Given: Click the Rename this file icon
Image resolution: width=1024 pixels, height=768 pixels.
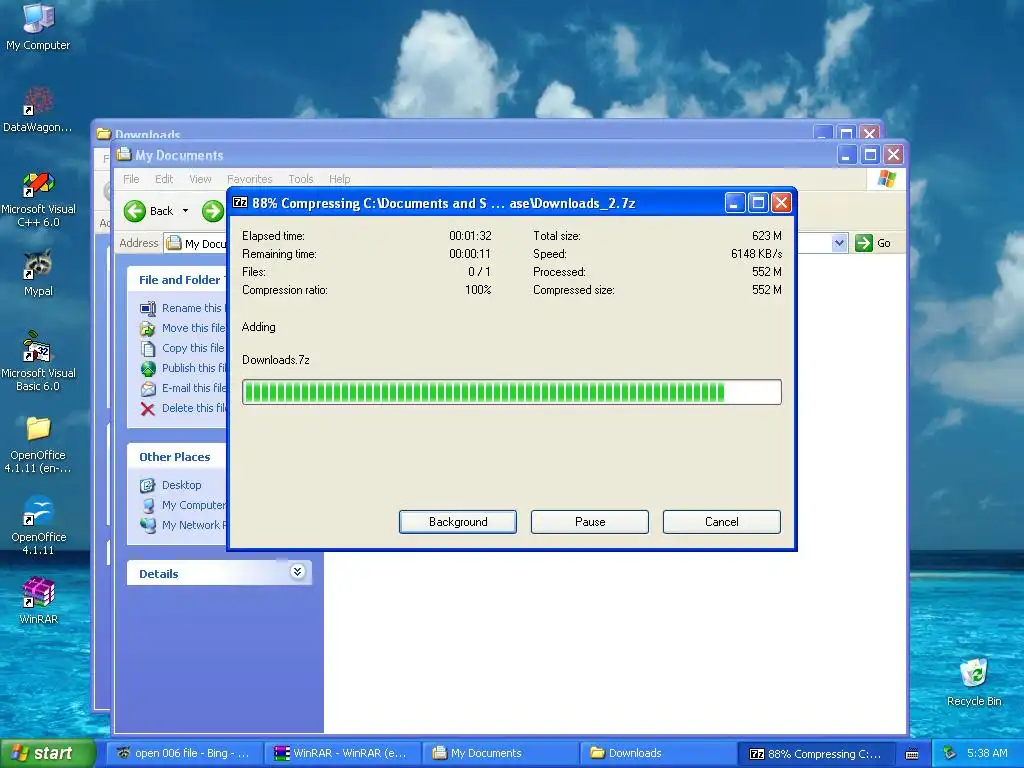Looking at the screenshot, I should [148, 308].
